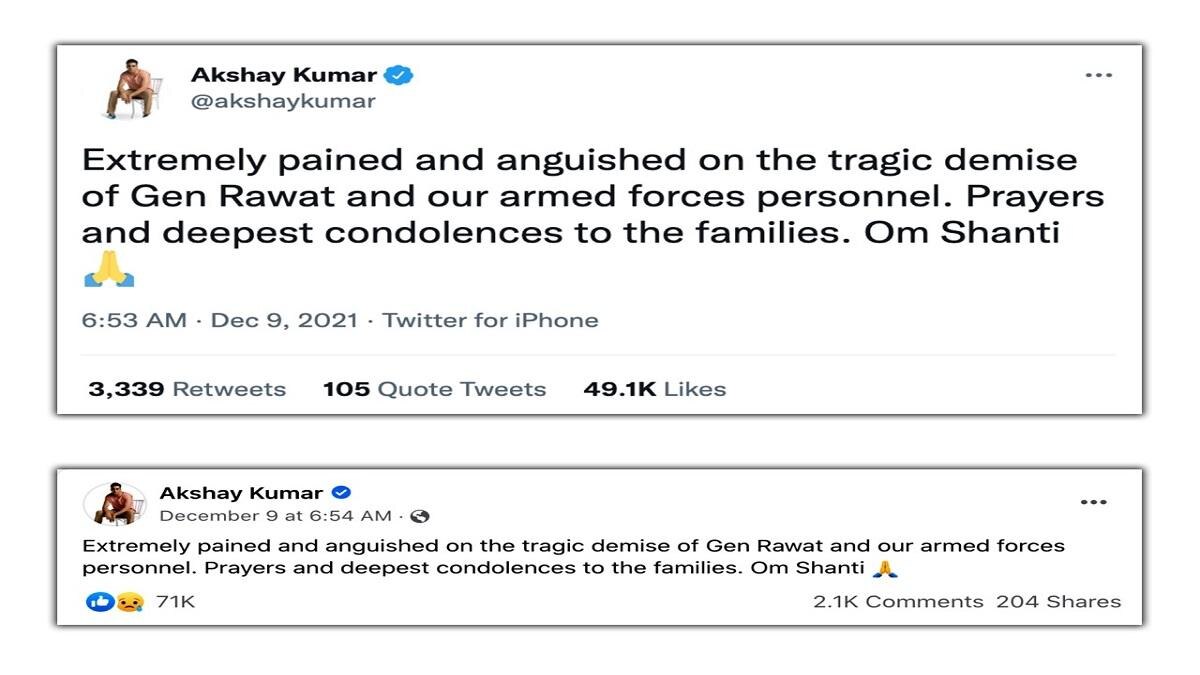This screenshot has height=675, width=1200.
Task: Open the Facebook post's profile picture
Action: tap(114, 504)
